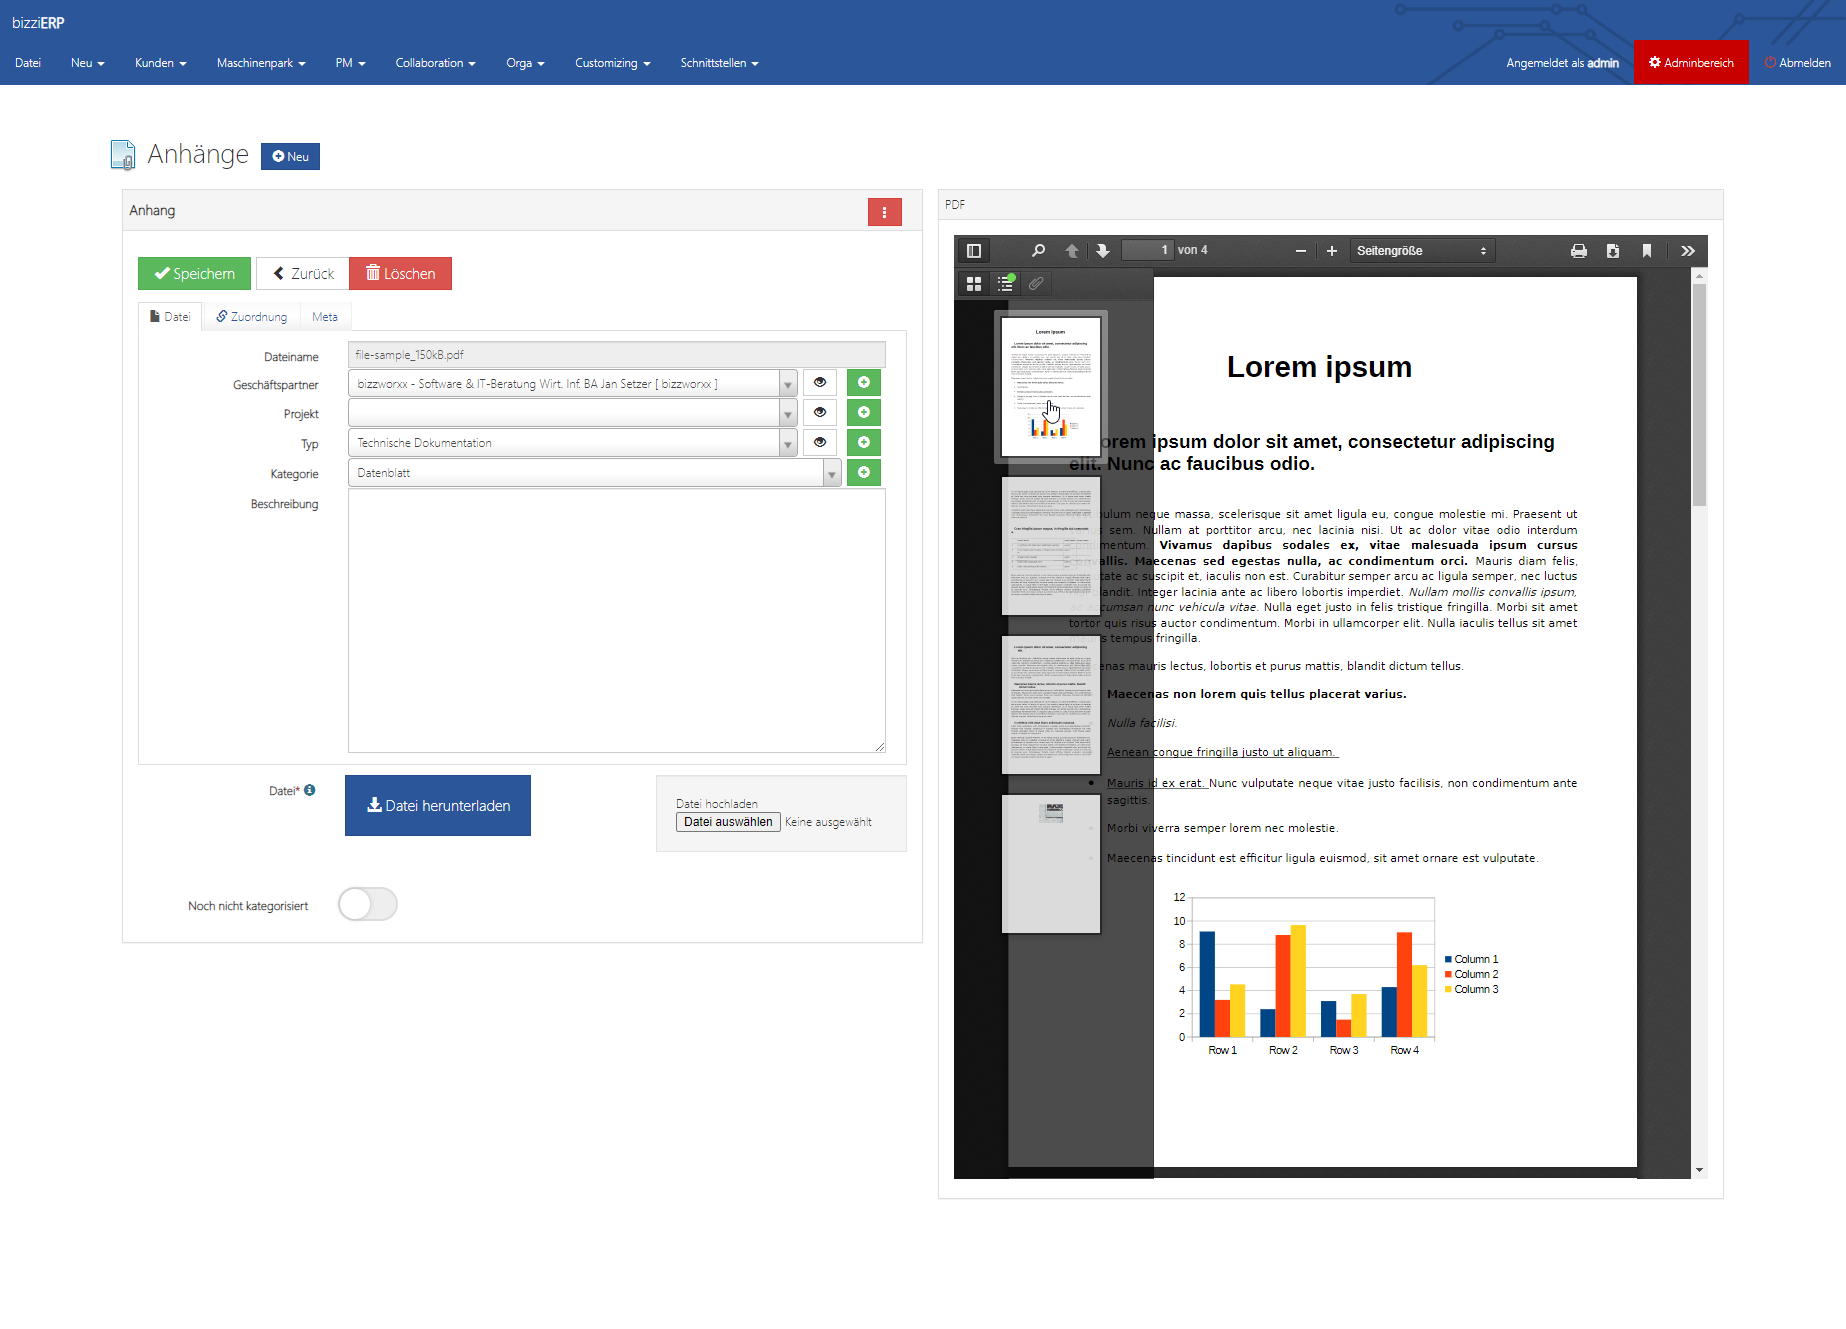1846x1329 pixels.
Task: Enable the 'Noch nicht kategorisiert' switch
Action: pyautogui.click(x=367, y=903)
